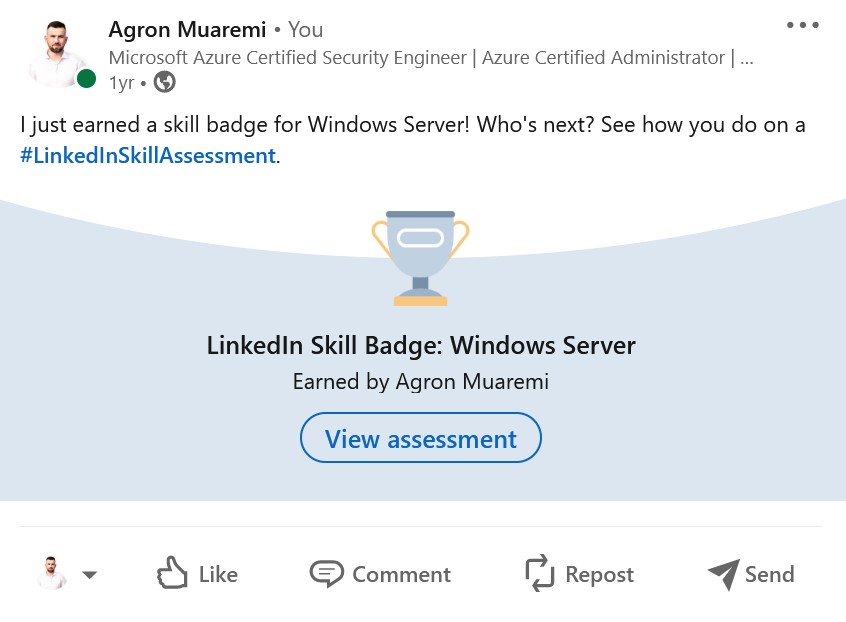Expand the react-as identity dropdown arrow
Screen dimensions: 846x622
click(x=89, y=575)
